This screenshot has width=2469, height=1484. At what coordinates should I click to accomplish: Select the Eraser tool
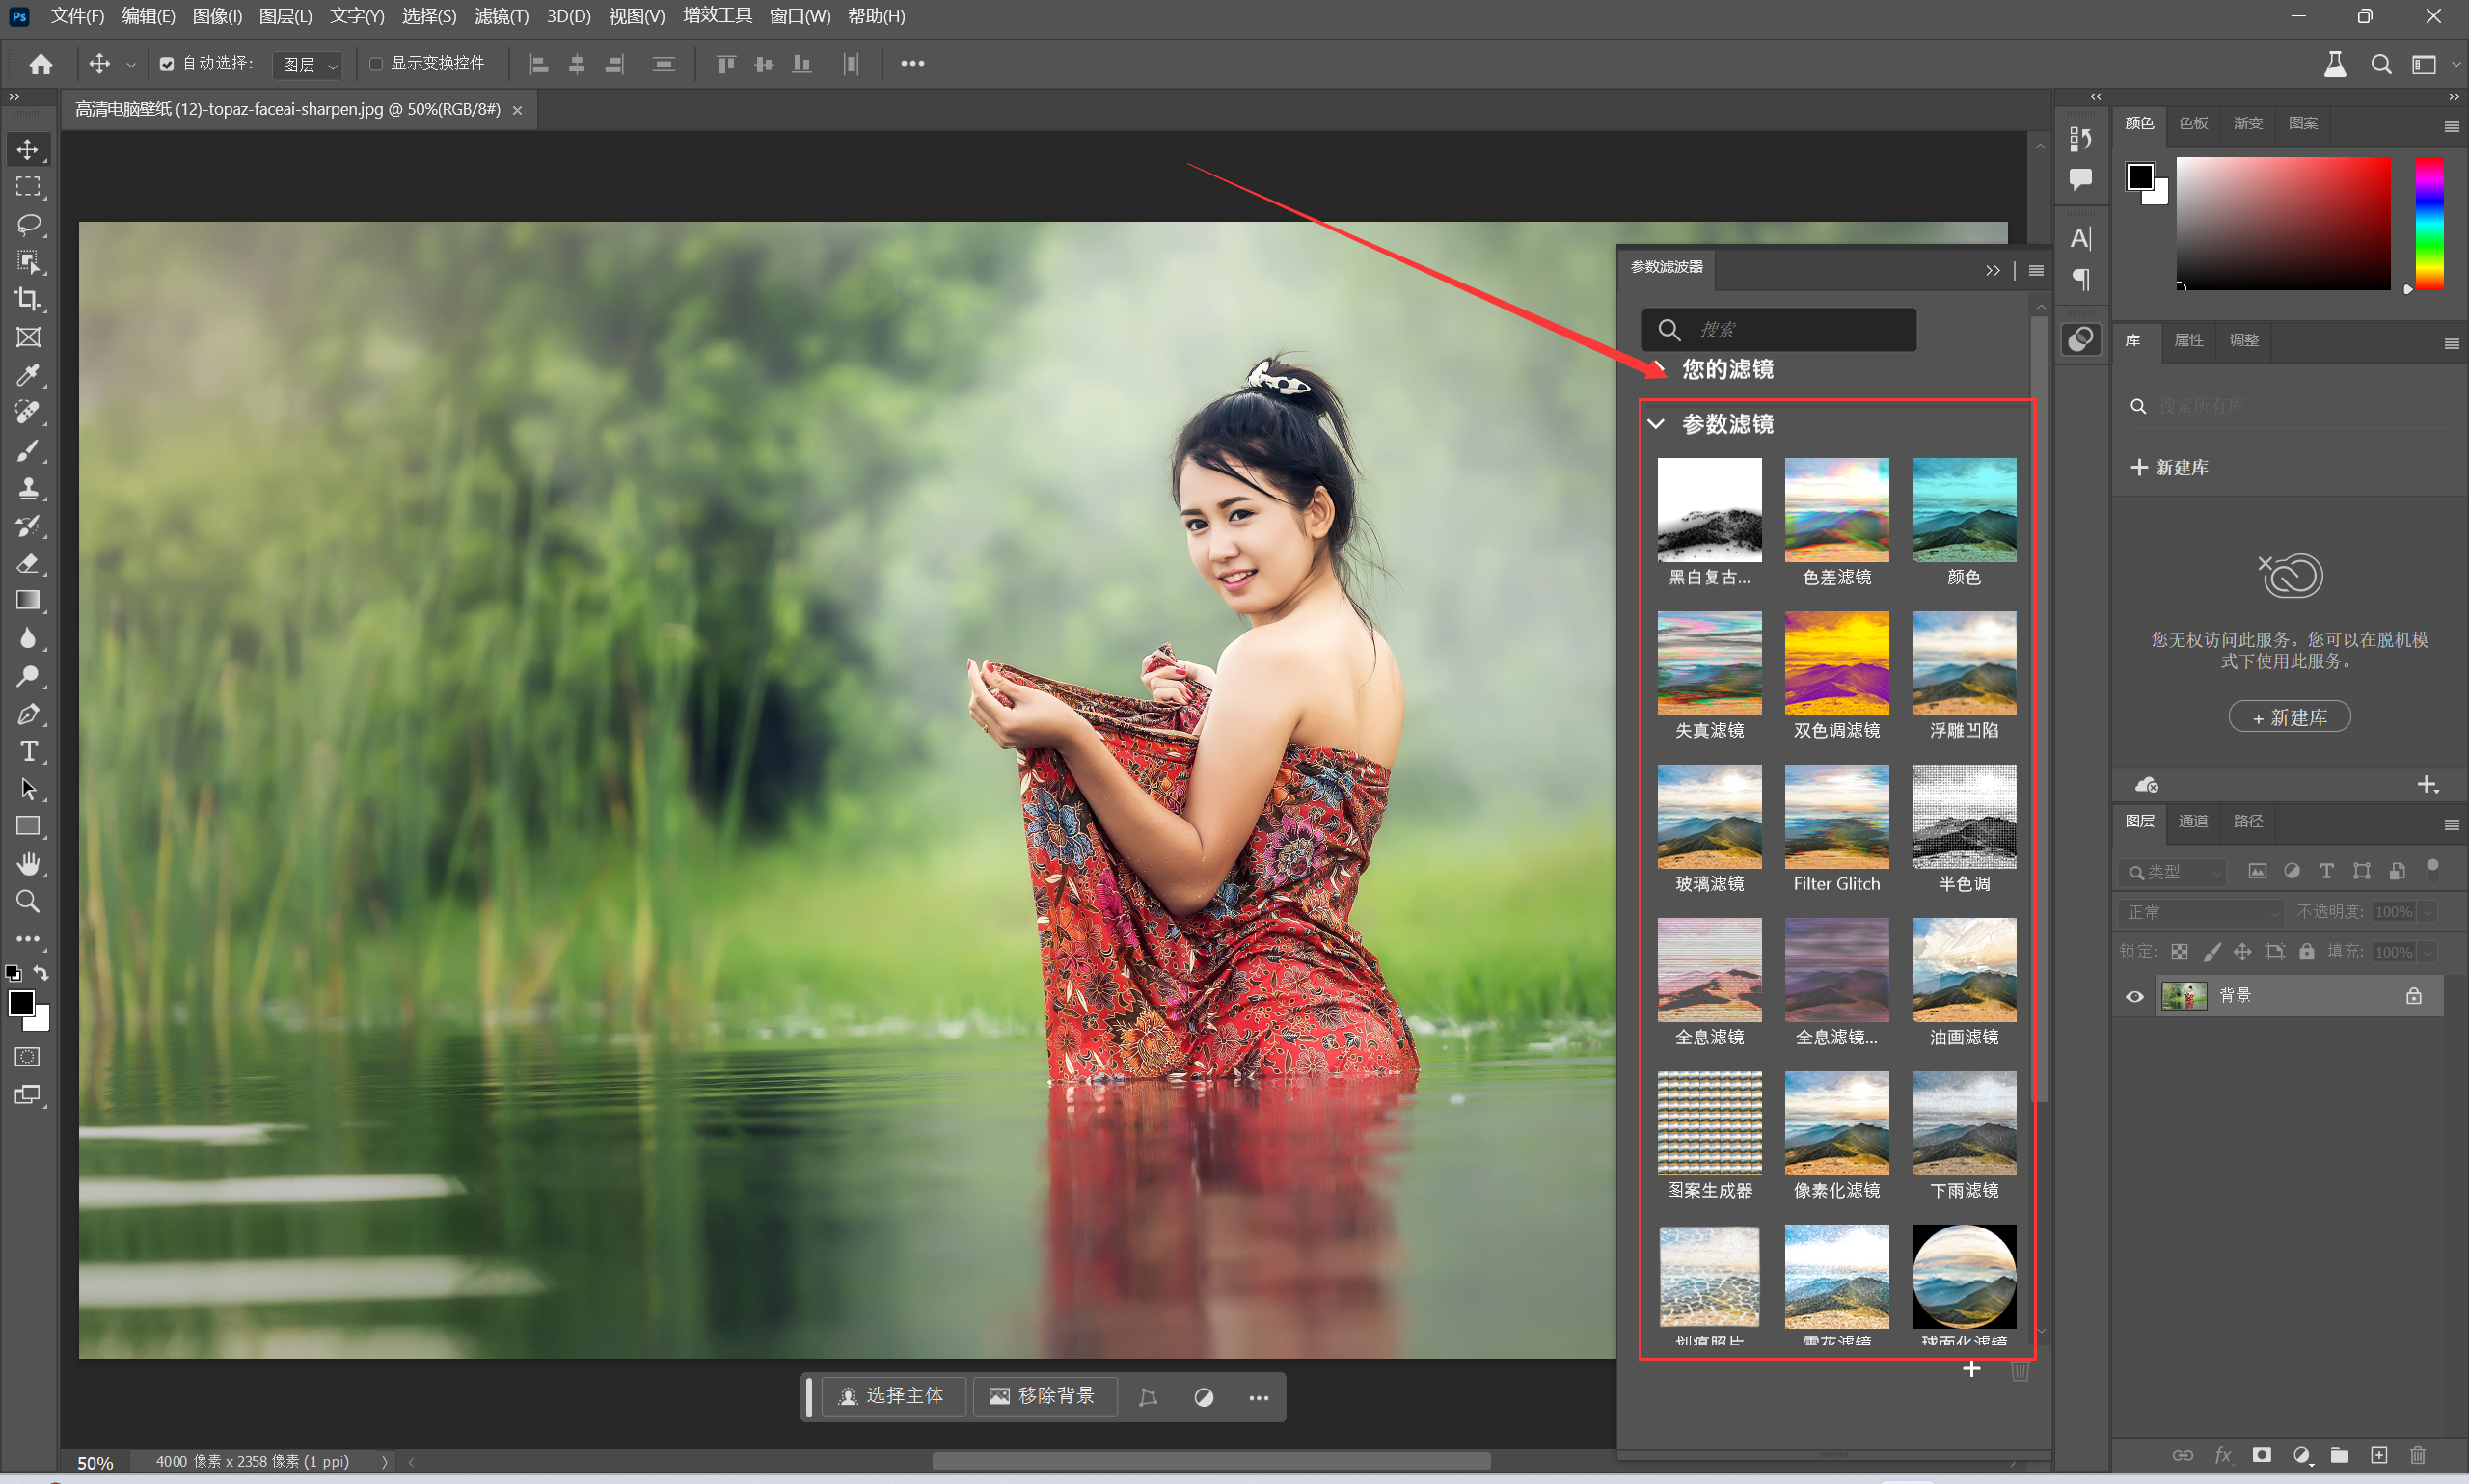click(x=28, y=563)
